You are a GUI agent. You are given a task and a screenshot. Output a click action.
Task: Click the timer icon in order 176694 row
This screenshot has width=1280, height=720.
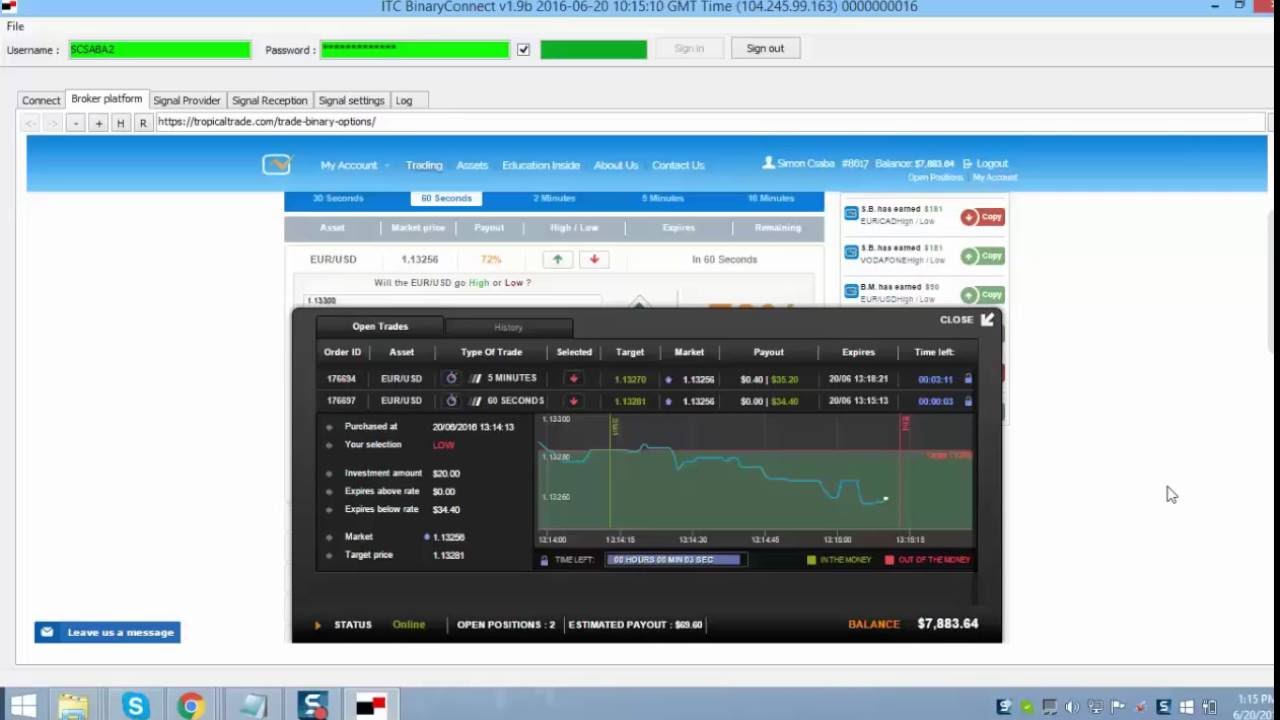pos(451,378)
